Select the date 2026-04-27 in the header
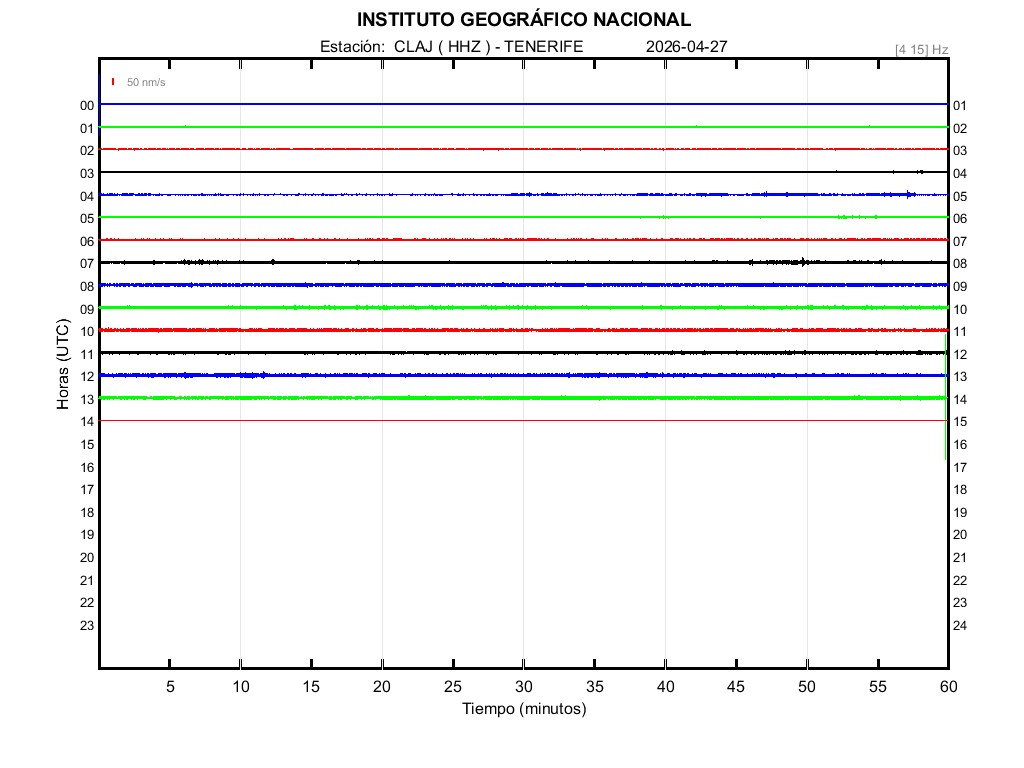The height and width of the screenshot is (768, 1024). (x=686, y=46)
